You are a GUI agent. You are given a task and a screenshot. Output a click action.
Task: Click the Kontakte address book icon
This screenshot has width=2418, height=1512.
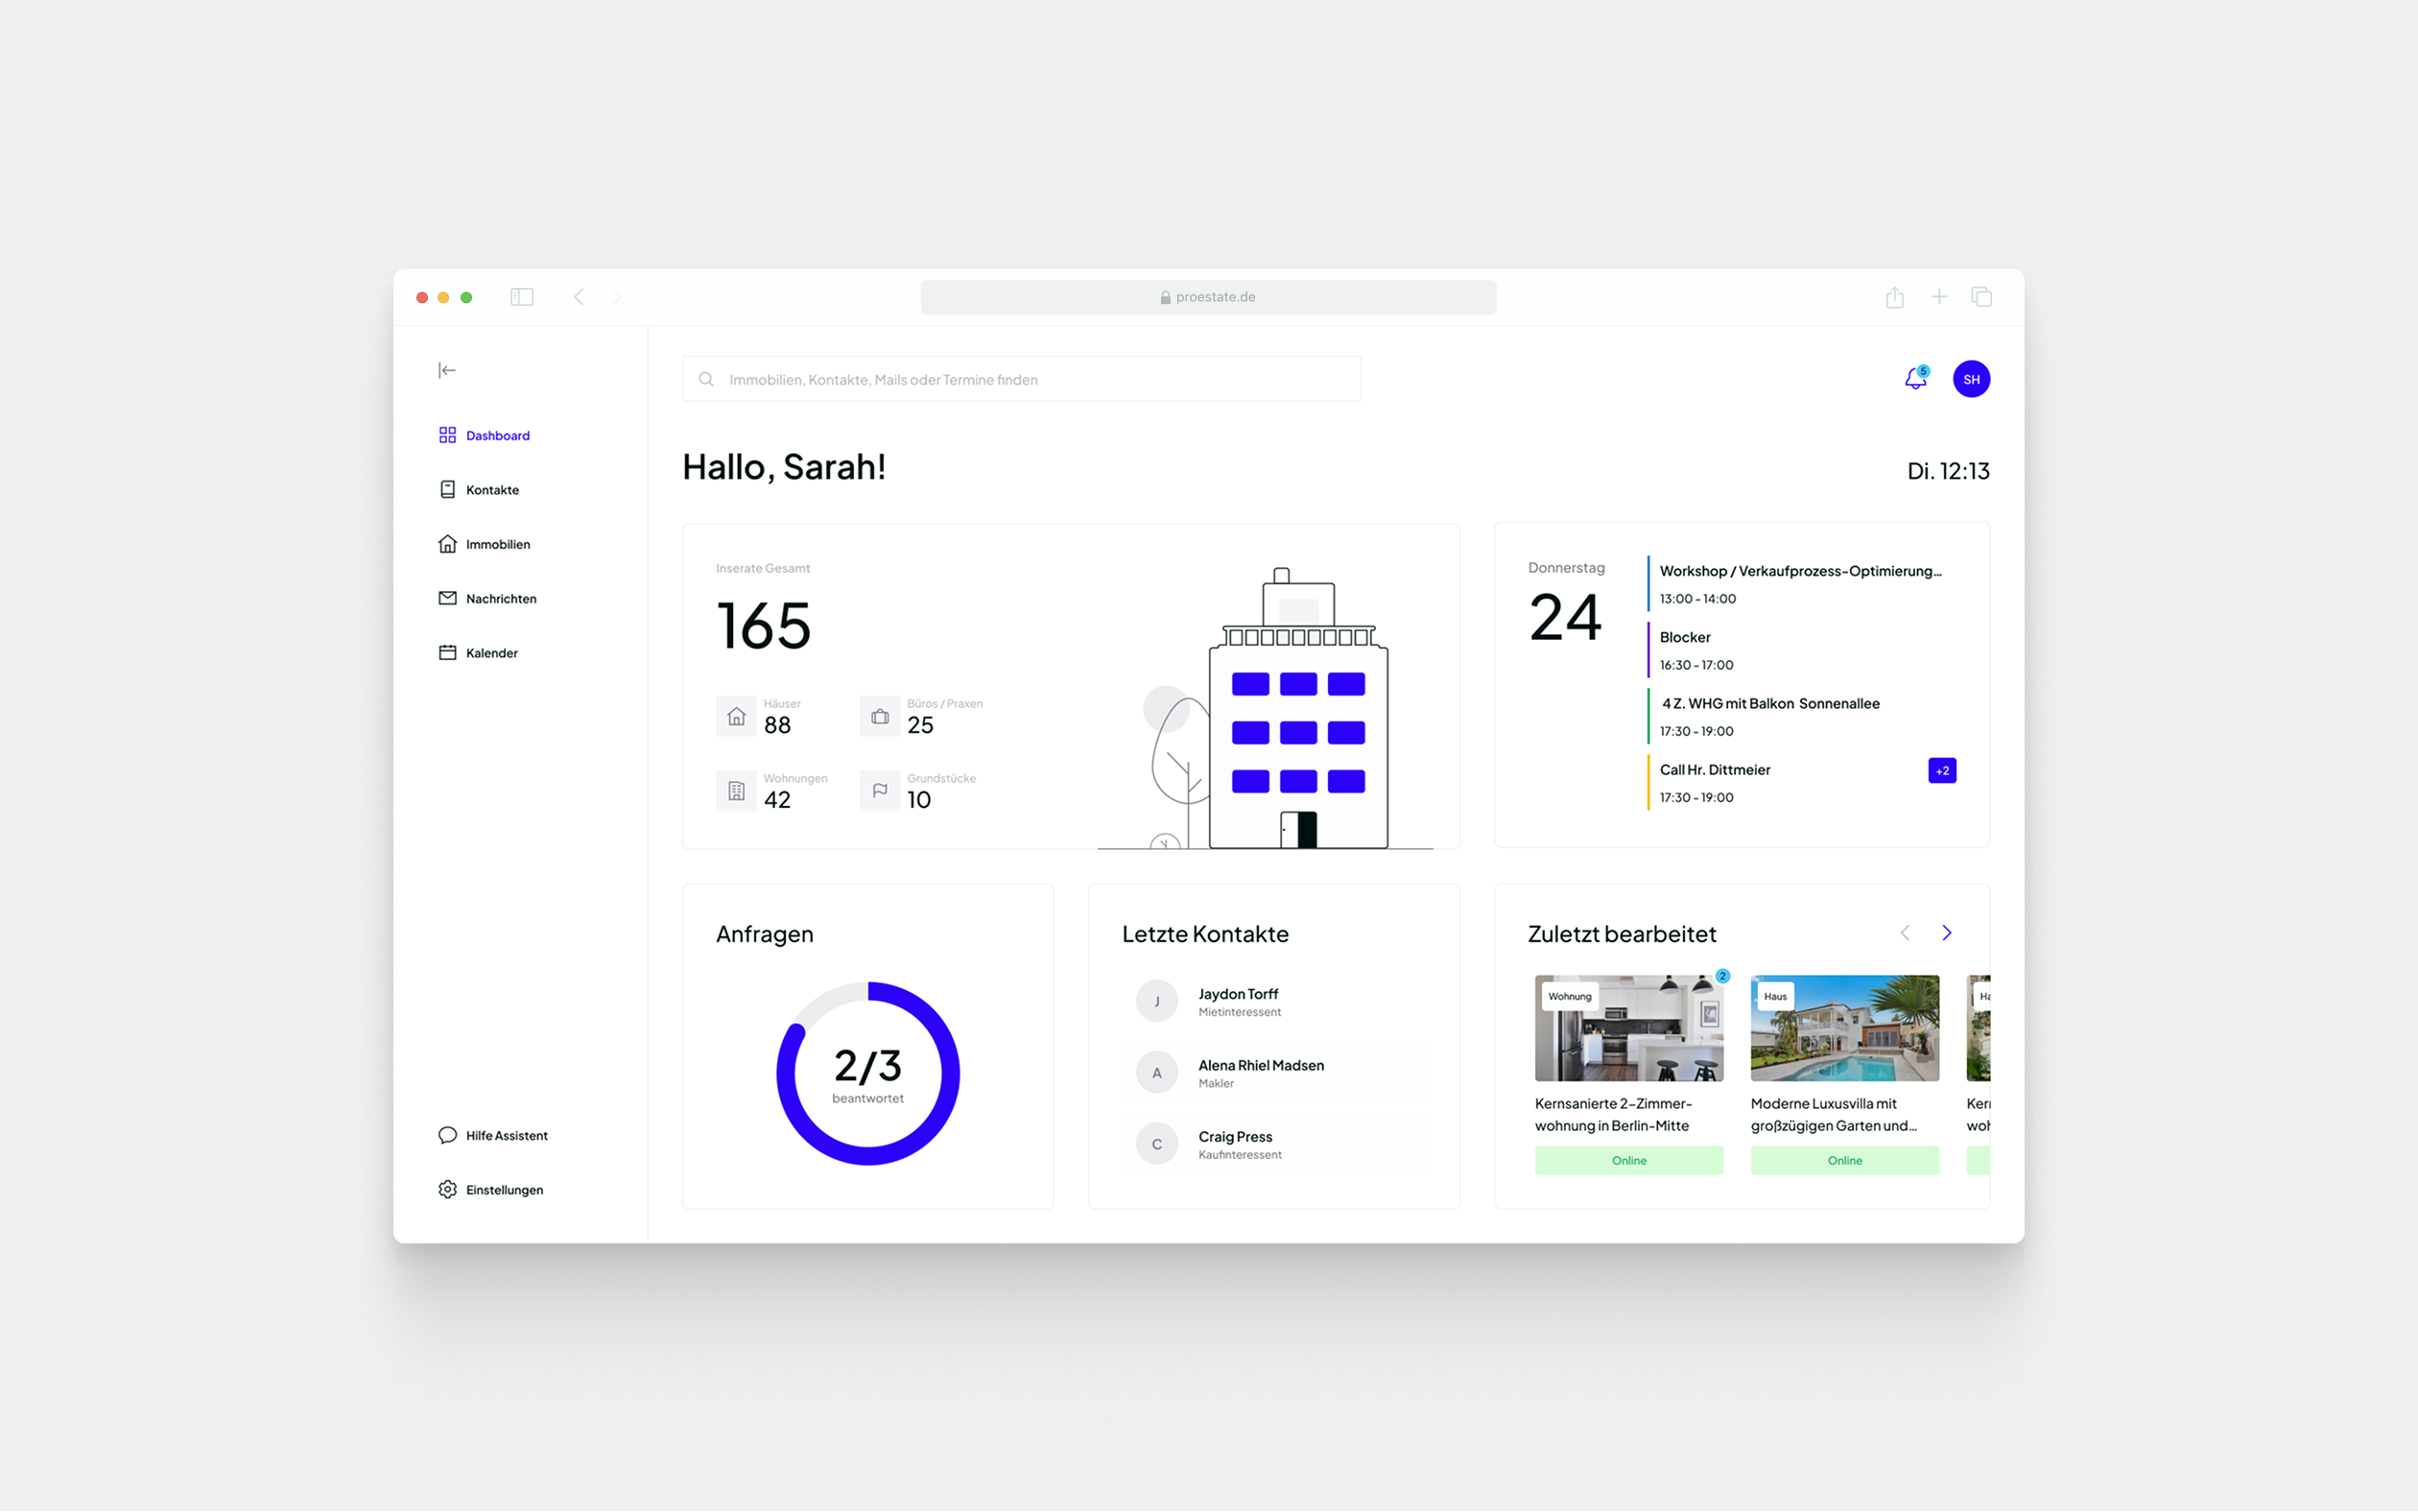click(447, 489)
